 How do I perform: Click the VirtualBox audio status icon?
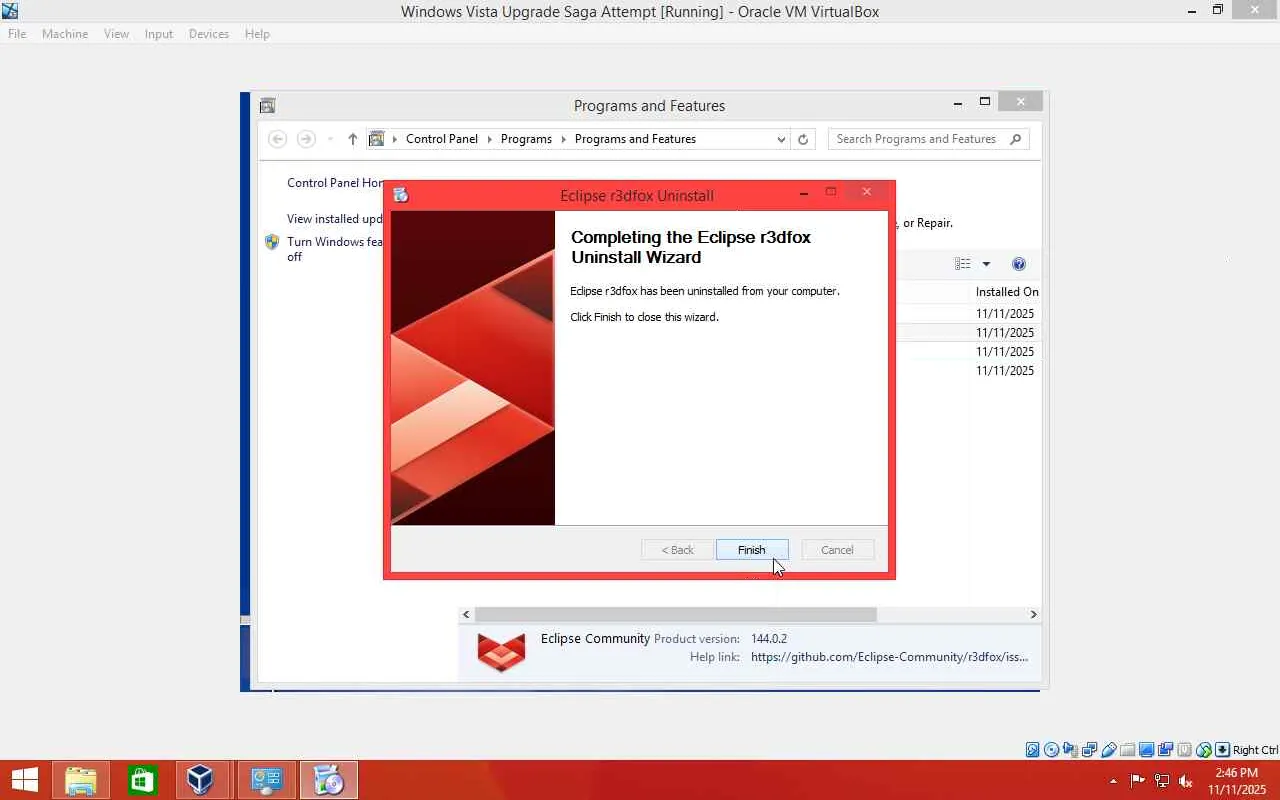point(1071,750)
